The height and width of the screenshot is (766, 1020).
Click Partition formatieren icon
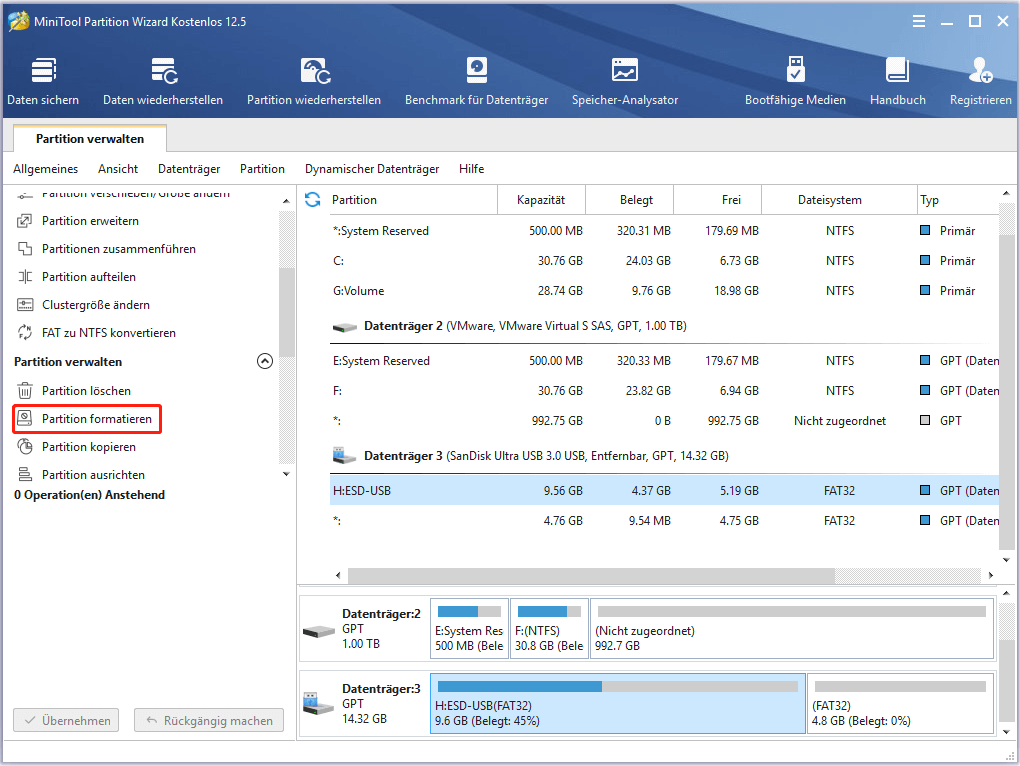[x=25, y=419]
